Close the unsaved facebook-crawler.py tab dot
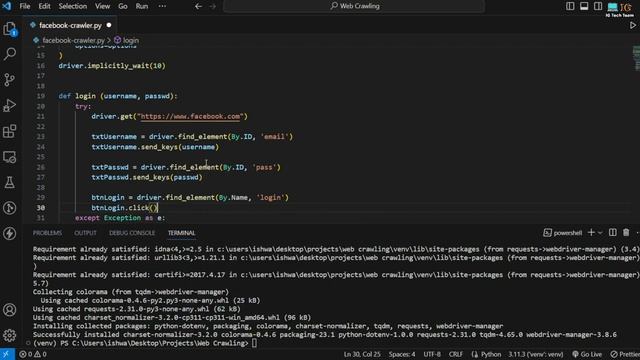This screenshot has width=640, height=360. 109,25
